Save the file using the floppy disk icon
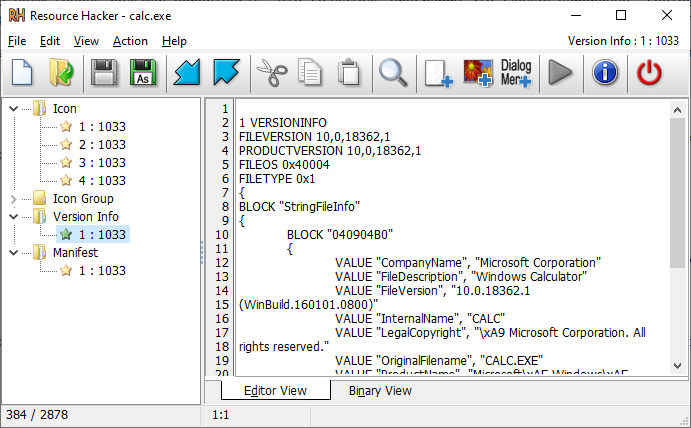This screenshot has width=691, height=428. pyautogui.click(x=104, y=73)
